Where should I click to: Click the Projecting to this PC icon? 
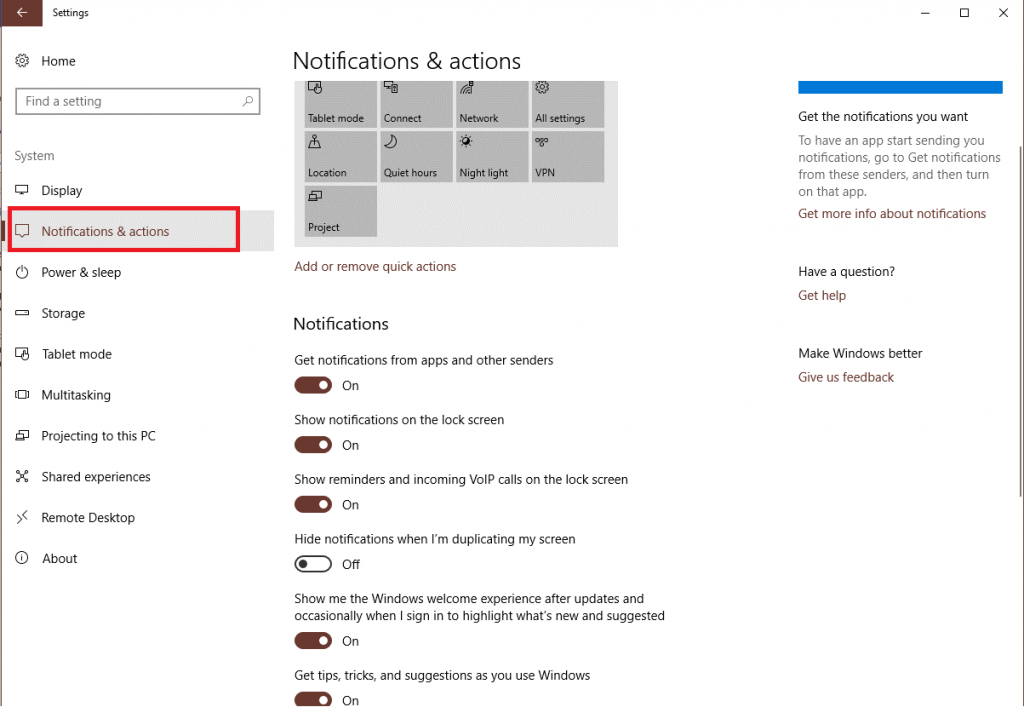(x=22, y=435)
